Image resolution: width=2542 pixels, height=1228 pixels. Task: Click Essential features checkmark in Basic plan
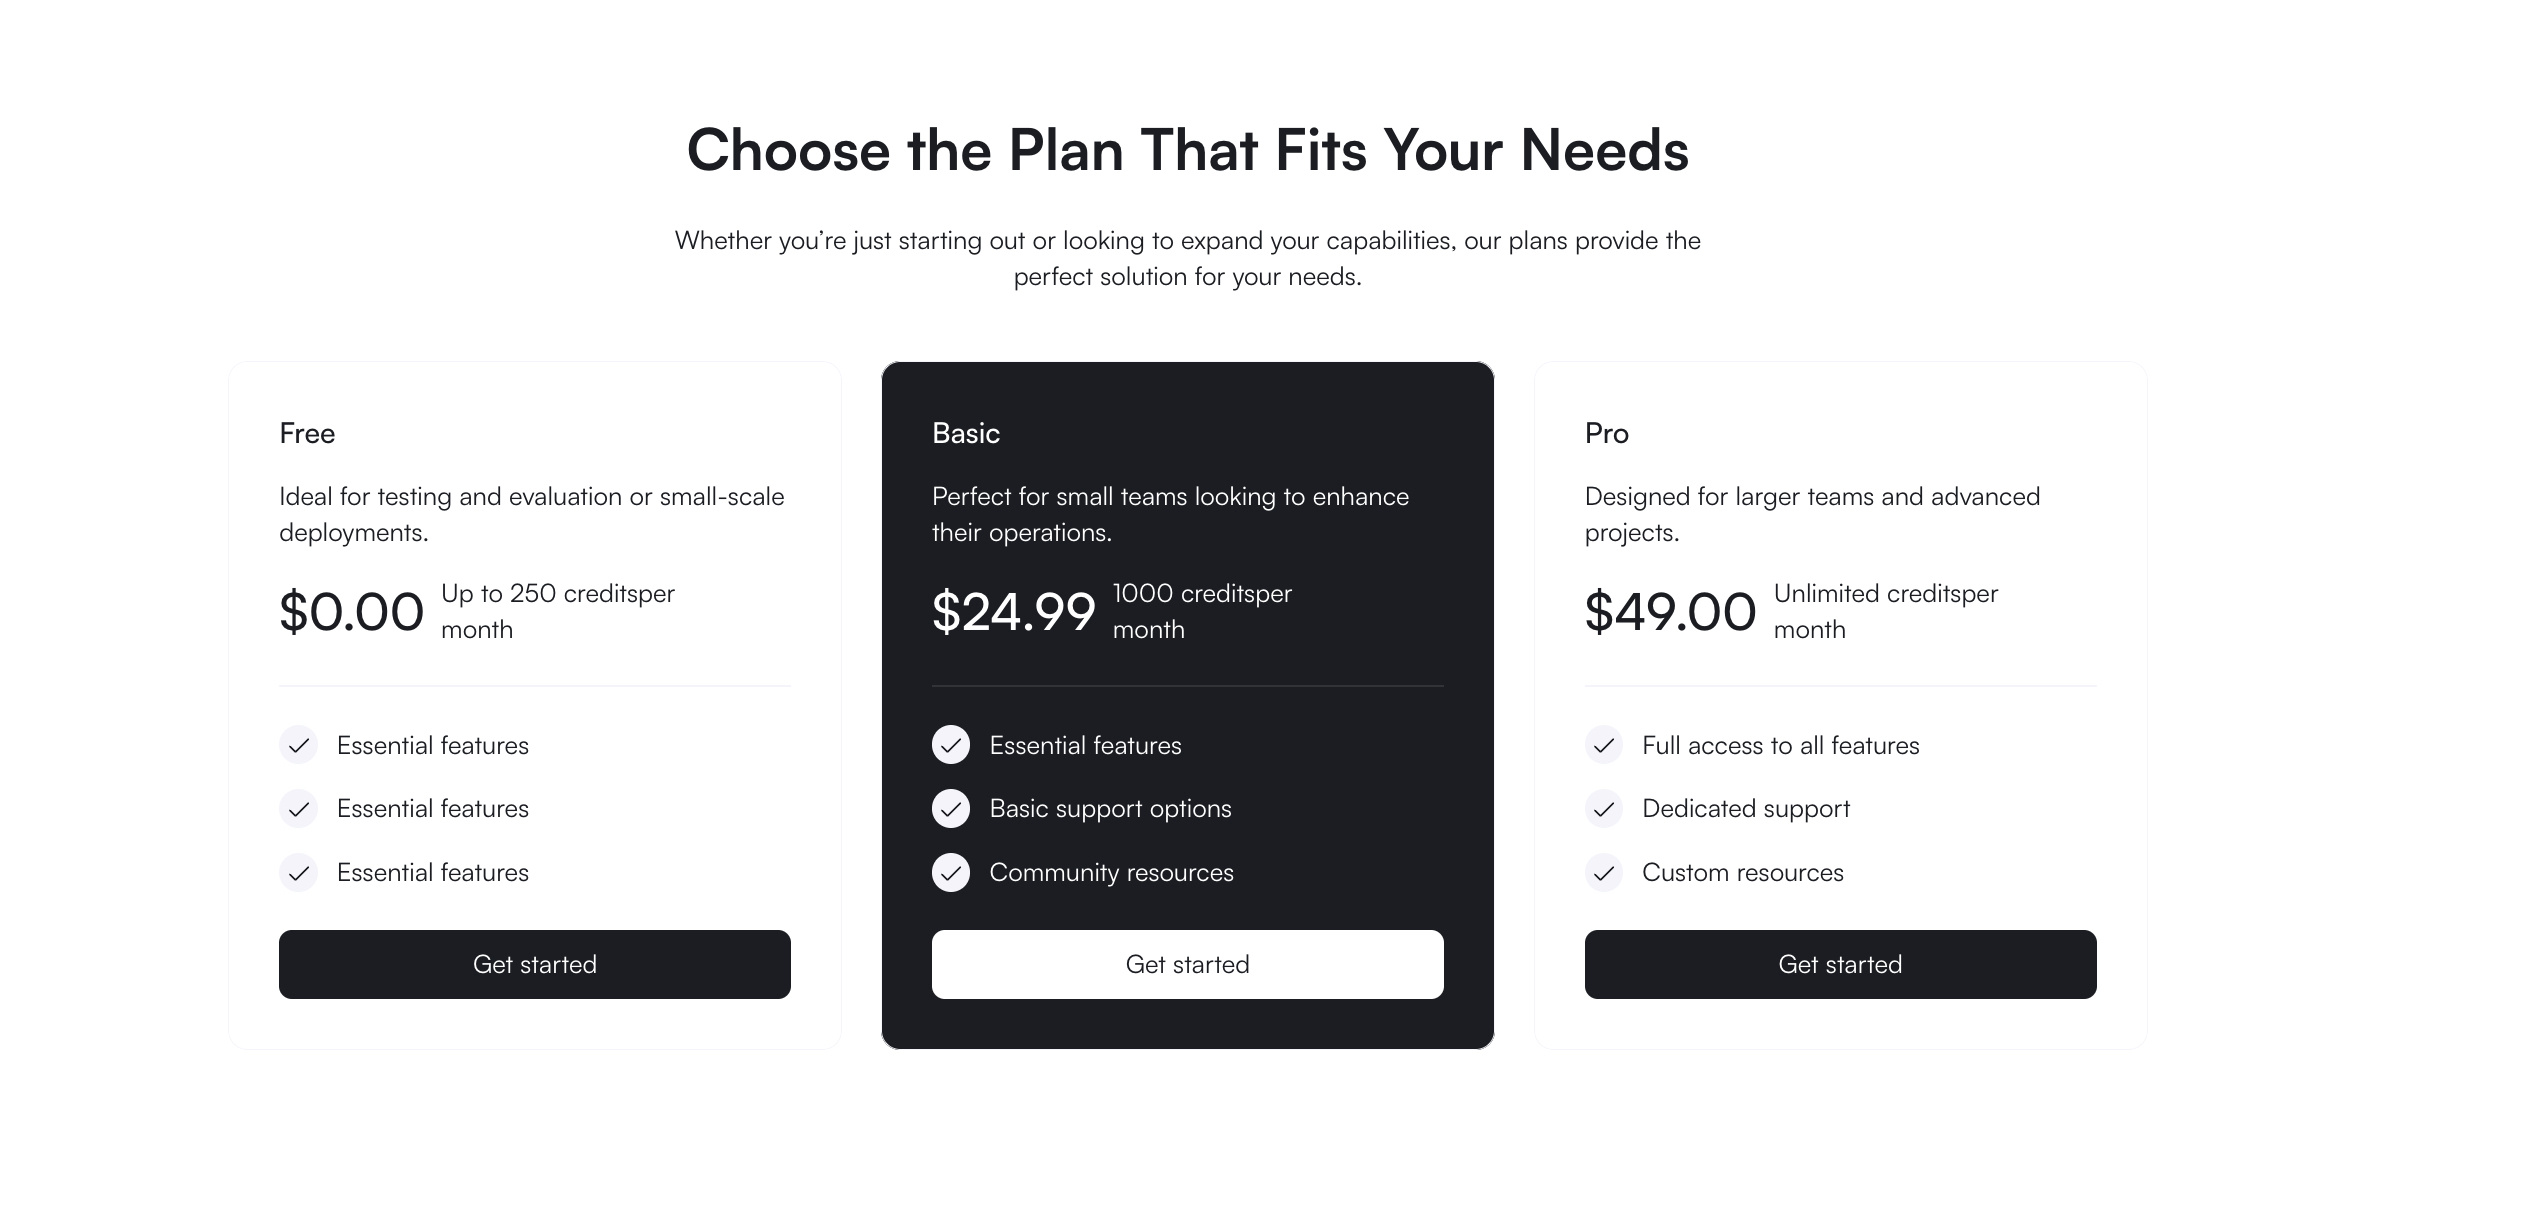[950, 746]
